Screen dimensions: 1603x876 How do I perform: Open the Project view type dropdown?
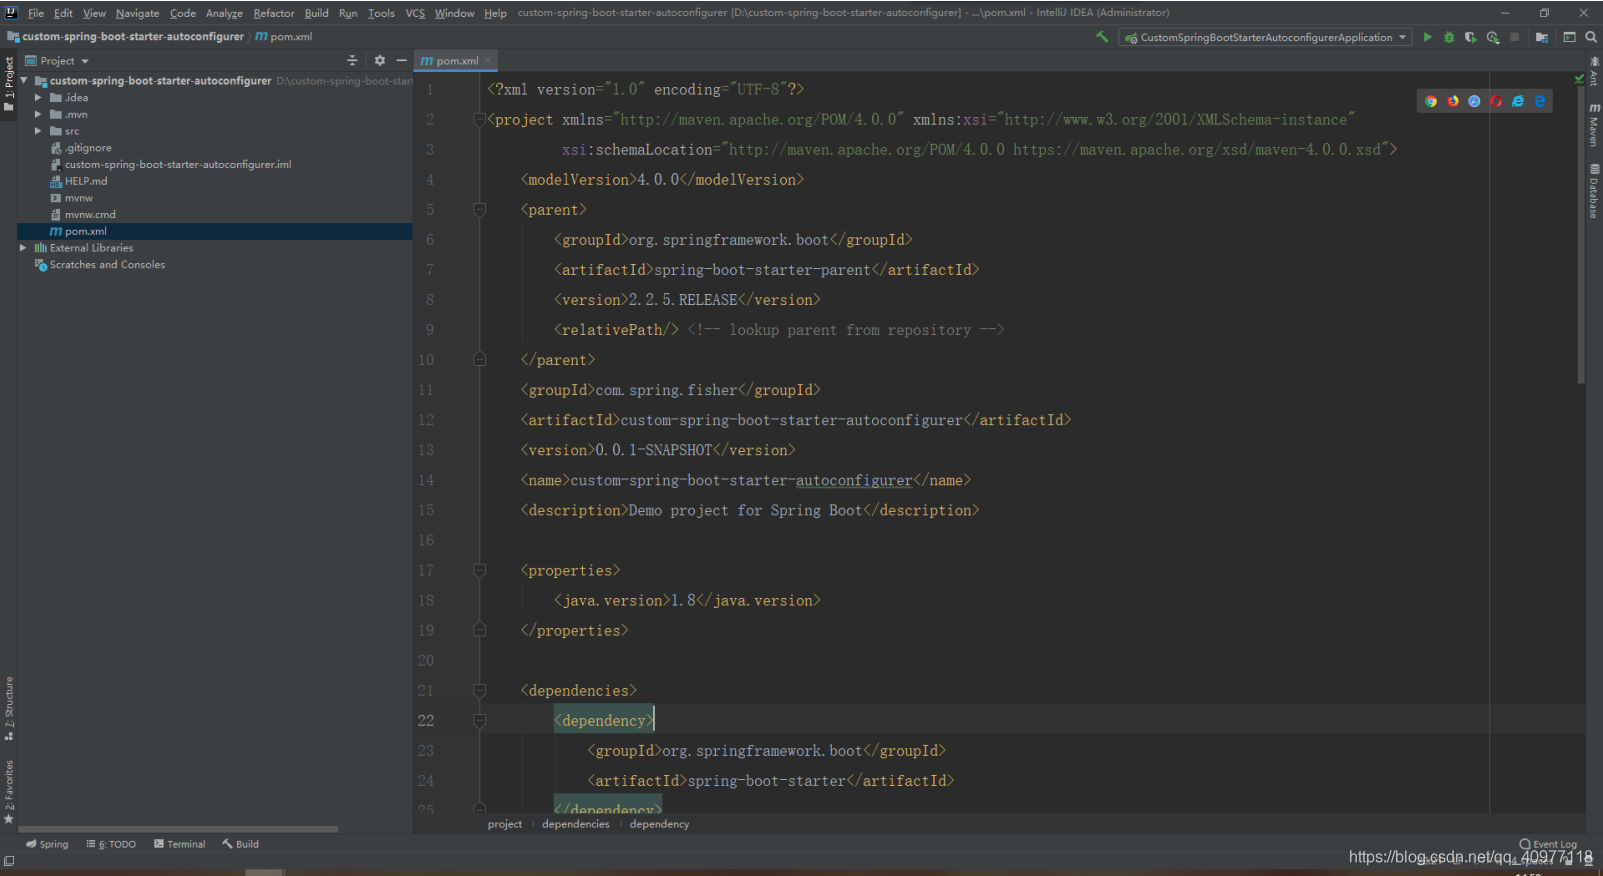57,61
